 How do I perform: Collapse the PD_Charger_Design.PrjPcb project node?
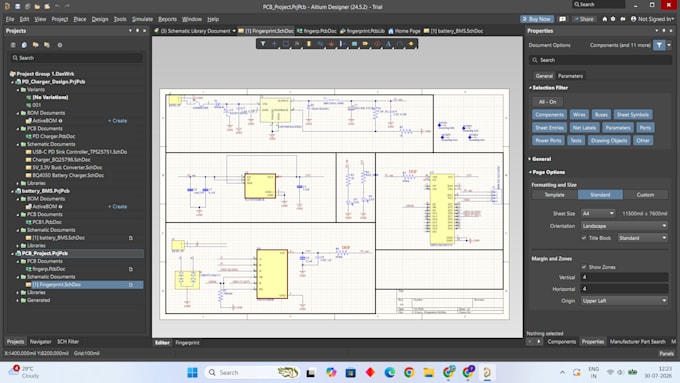(13, 82)
